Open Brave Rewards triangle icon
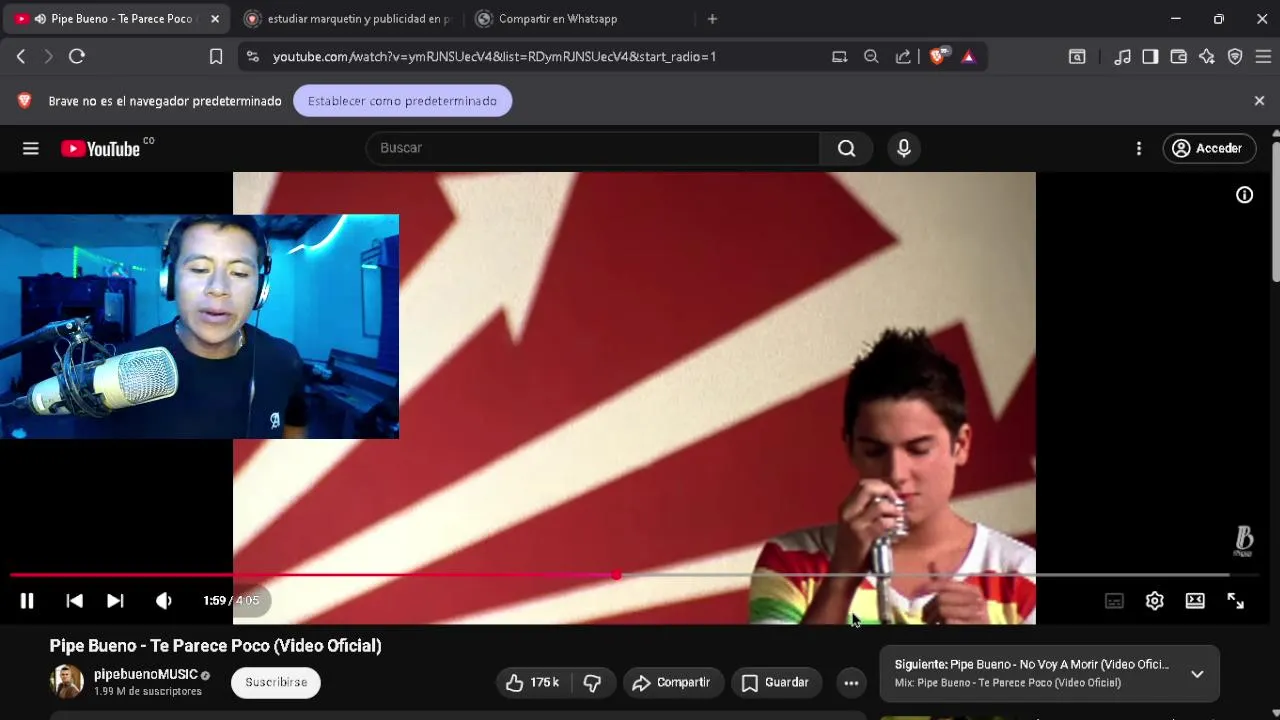This screenshot has width=1280, height=720. click(x=968, y=57)
